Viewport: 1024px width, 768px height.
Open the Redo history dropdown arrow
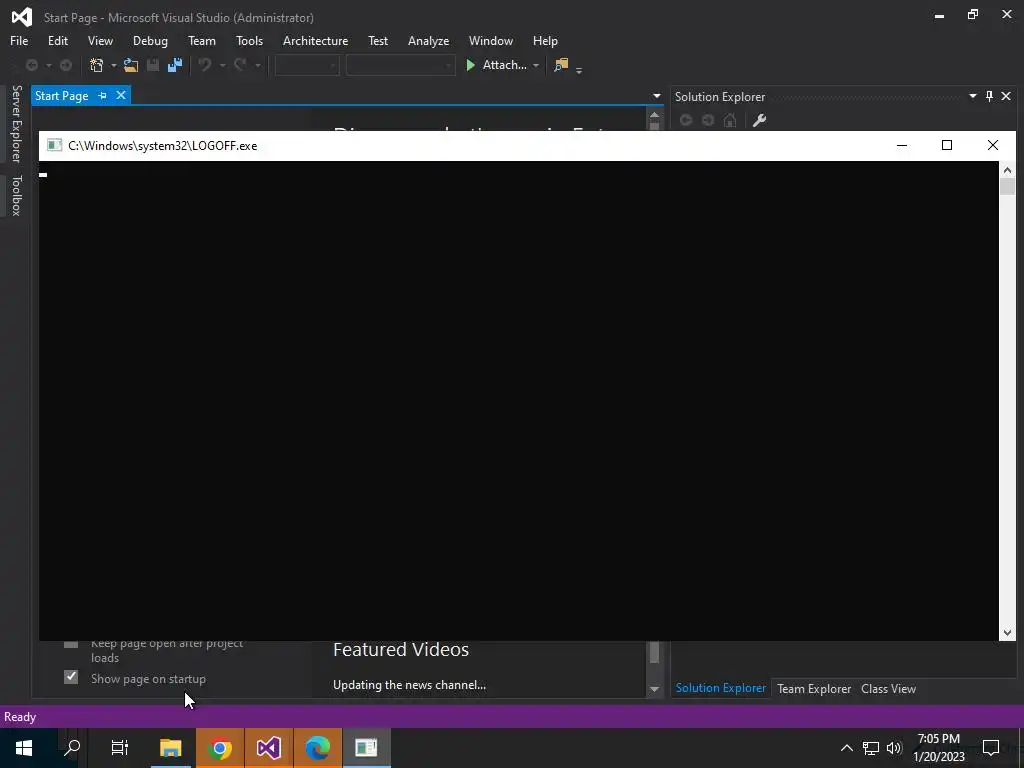pos(257,65)
